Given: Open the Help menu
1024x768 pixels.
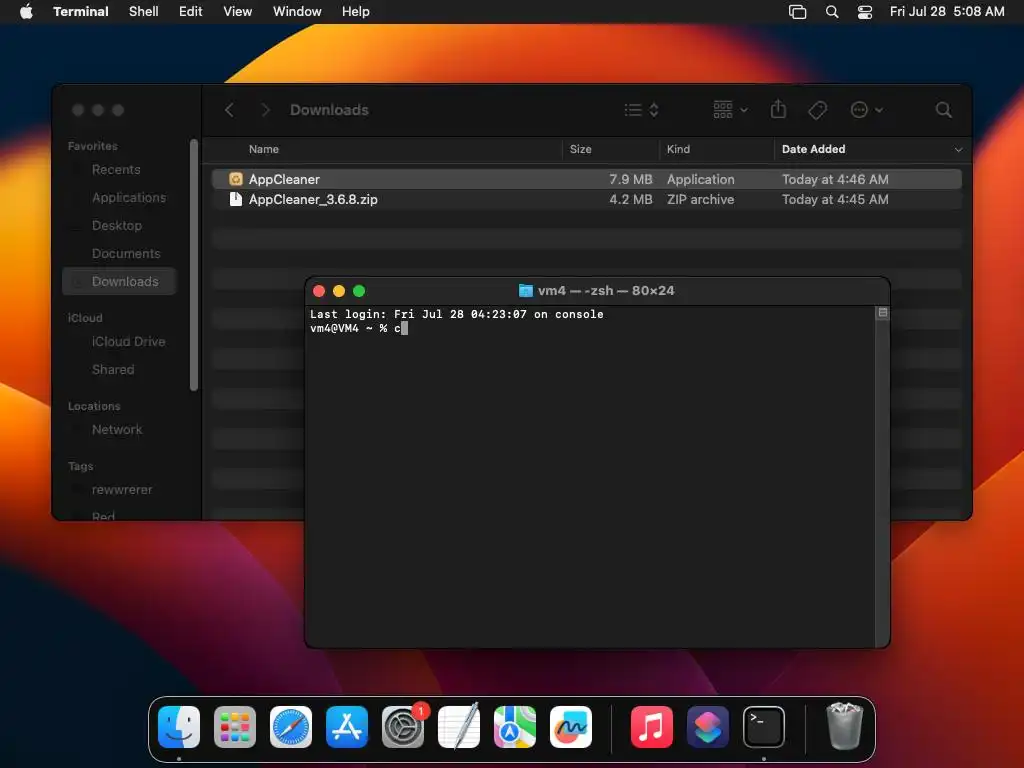Looking at the screenshot, I should point(355,11).
